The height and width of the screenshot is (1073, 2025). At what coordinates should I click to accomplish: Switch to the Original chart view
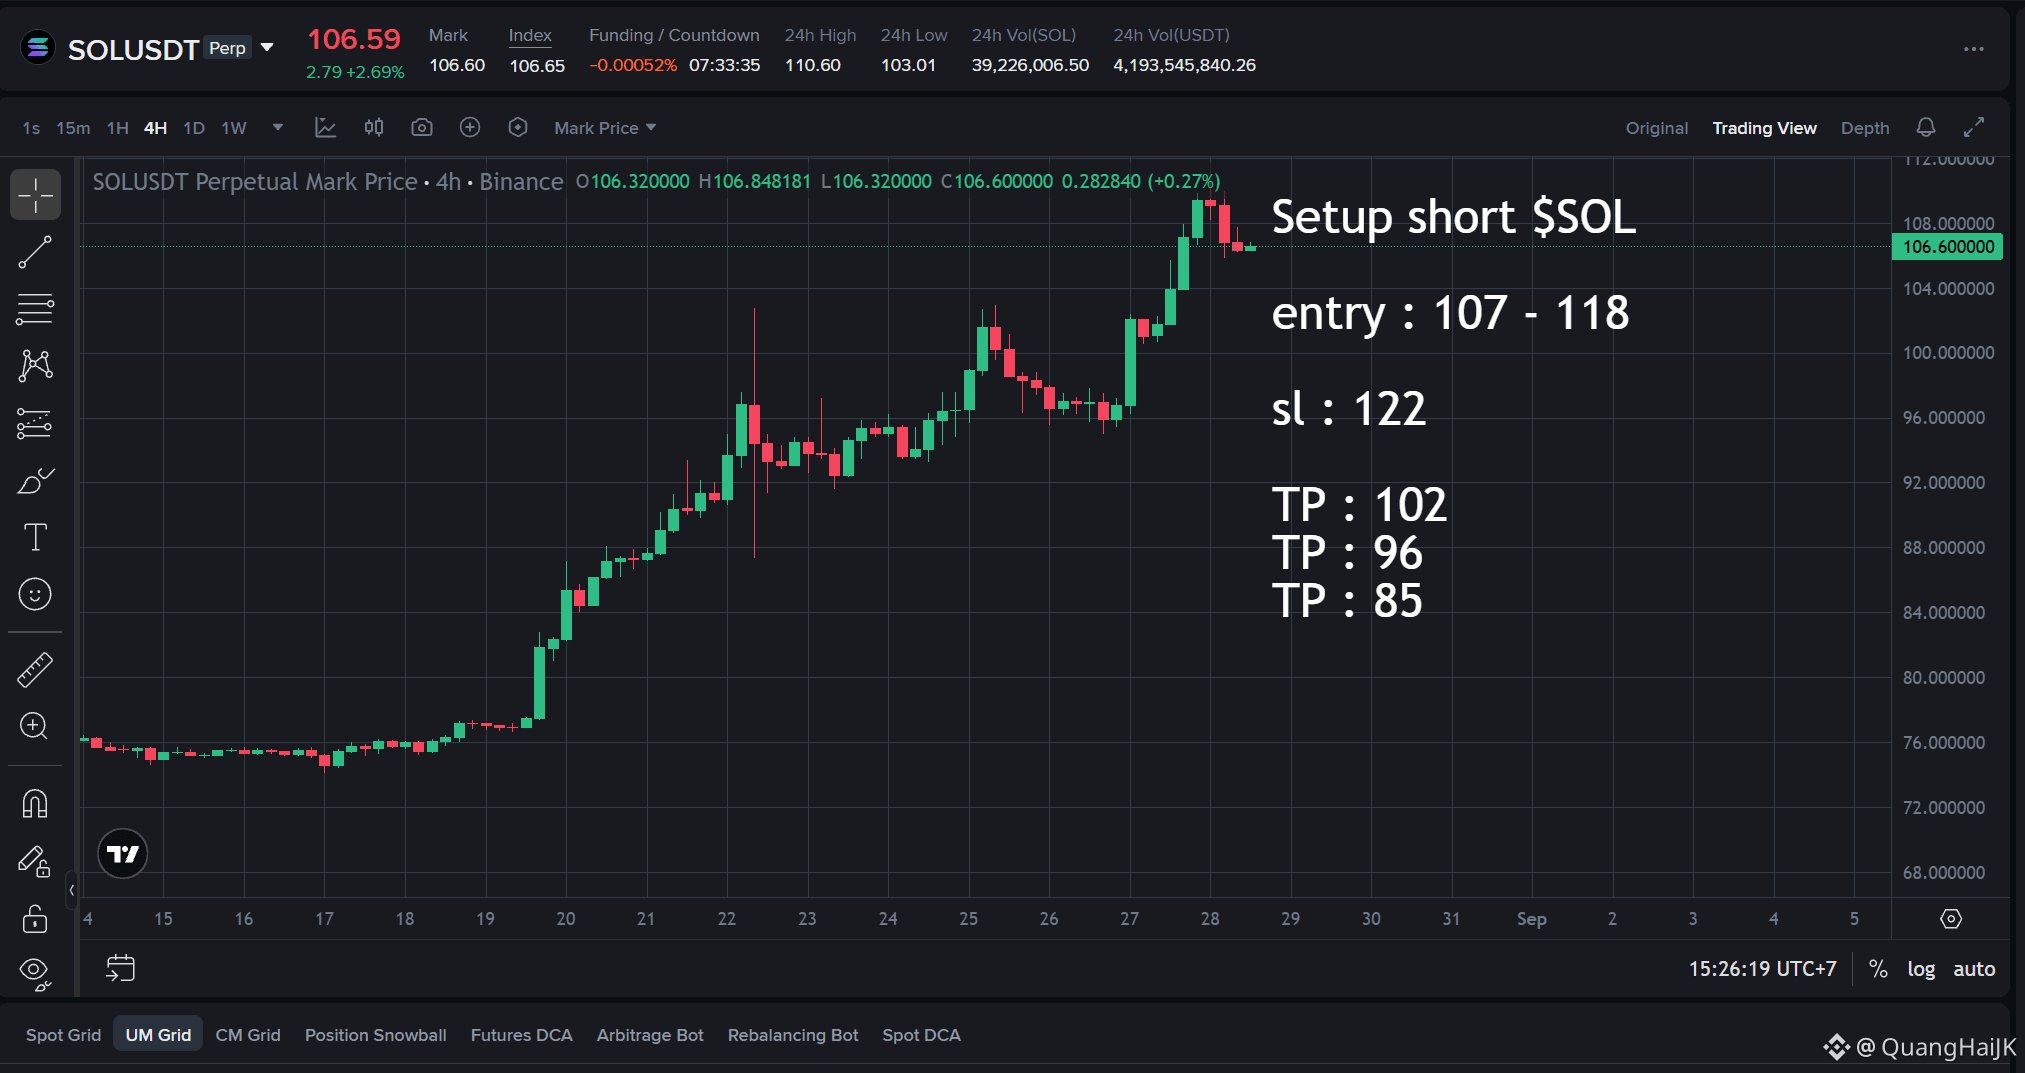(x=1657, y=128)
